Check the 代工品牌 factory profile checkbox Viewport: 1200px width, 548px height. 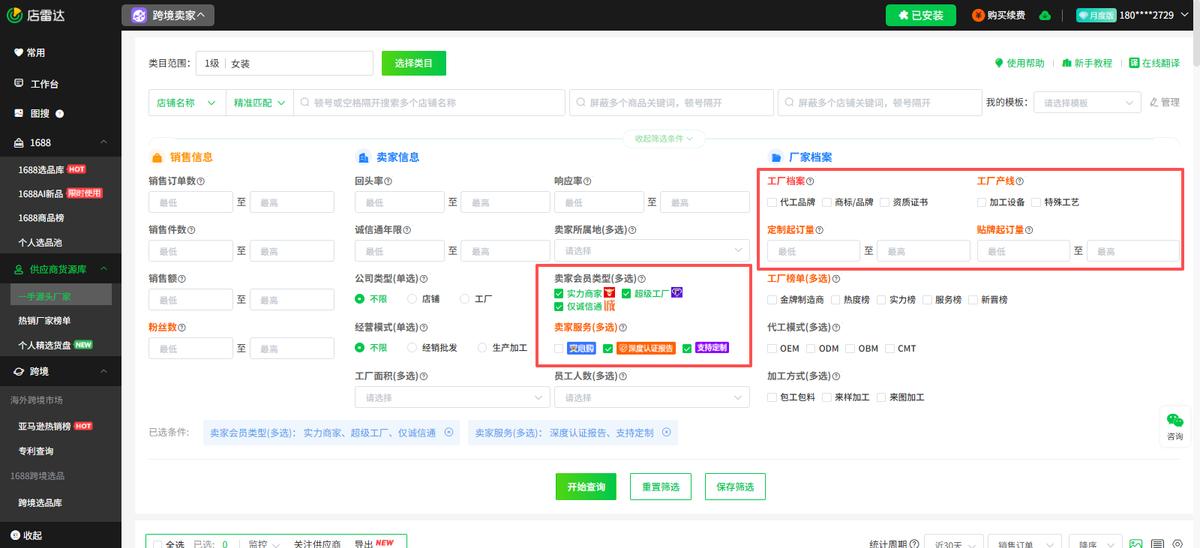772,202
